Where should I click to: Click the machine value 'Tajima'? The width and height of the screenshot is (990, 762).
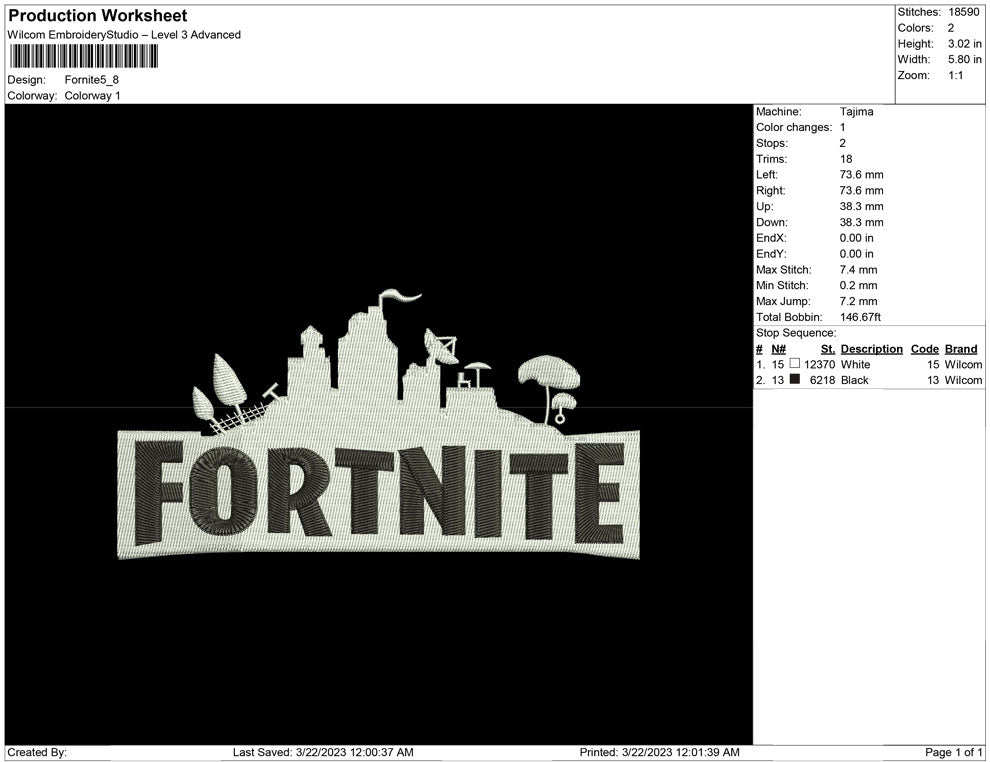point(857,111)
